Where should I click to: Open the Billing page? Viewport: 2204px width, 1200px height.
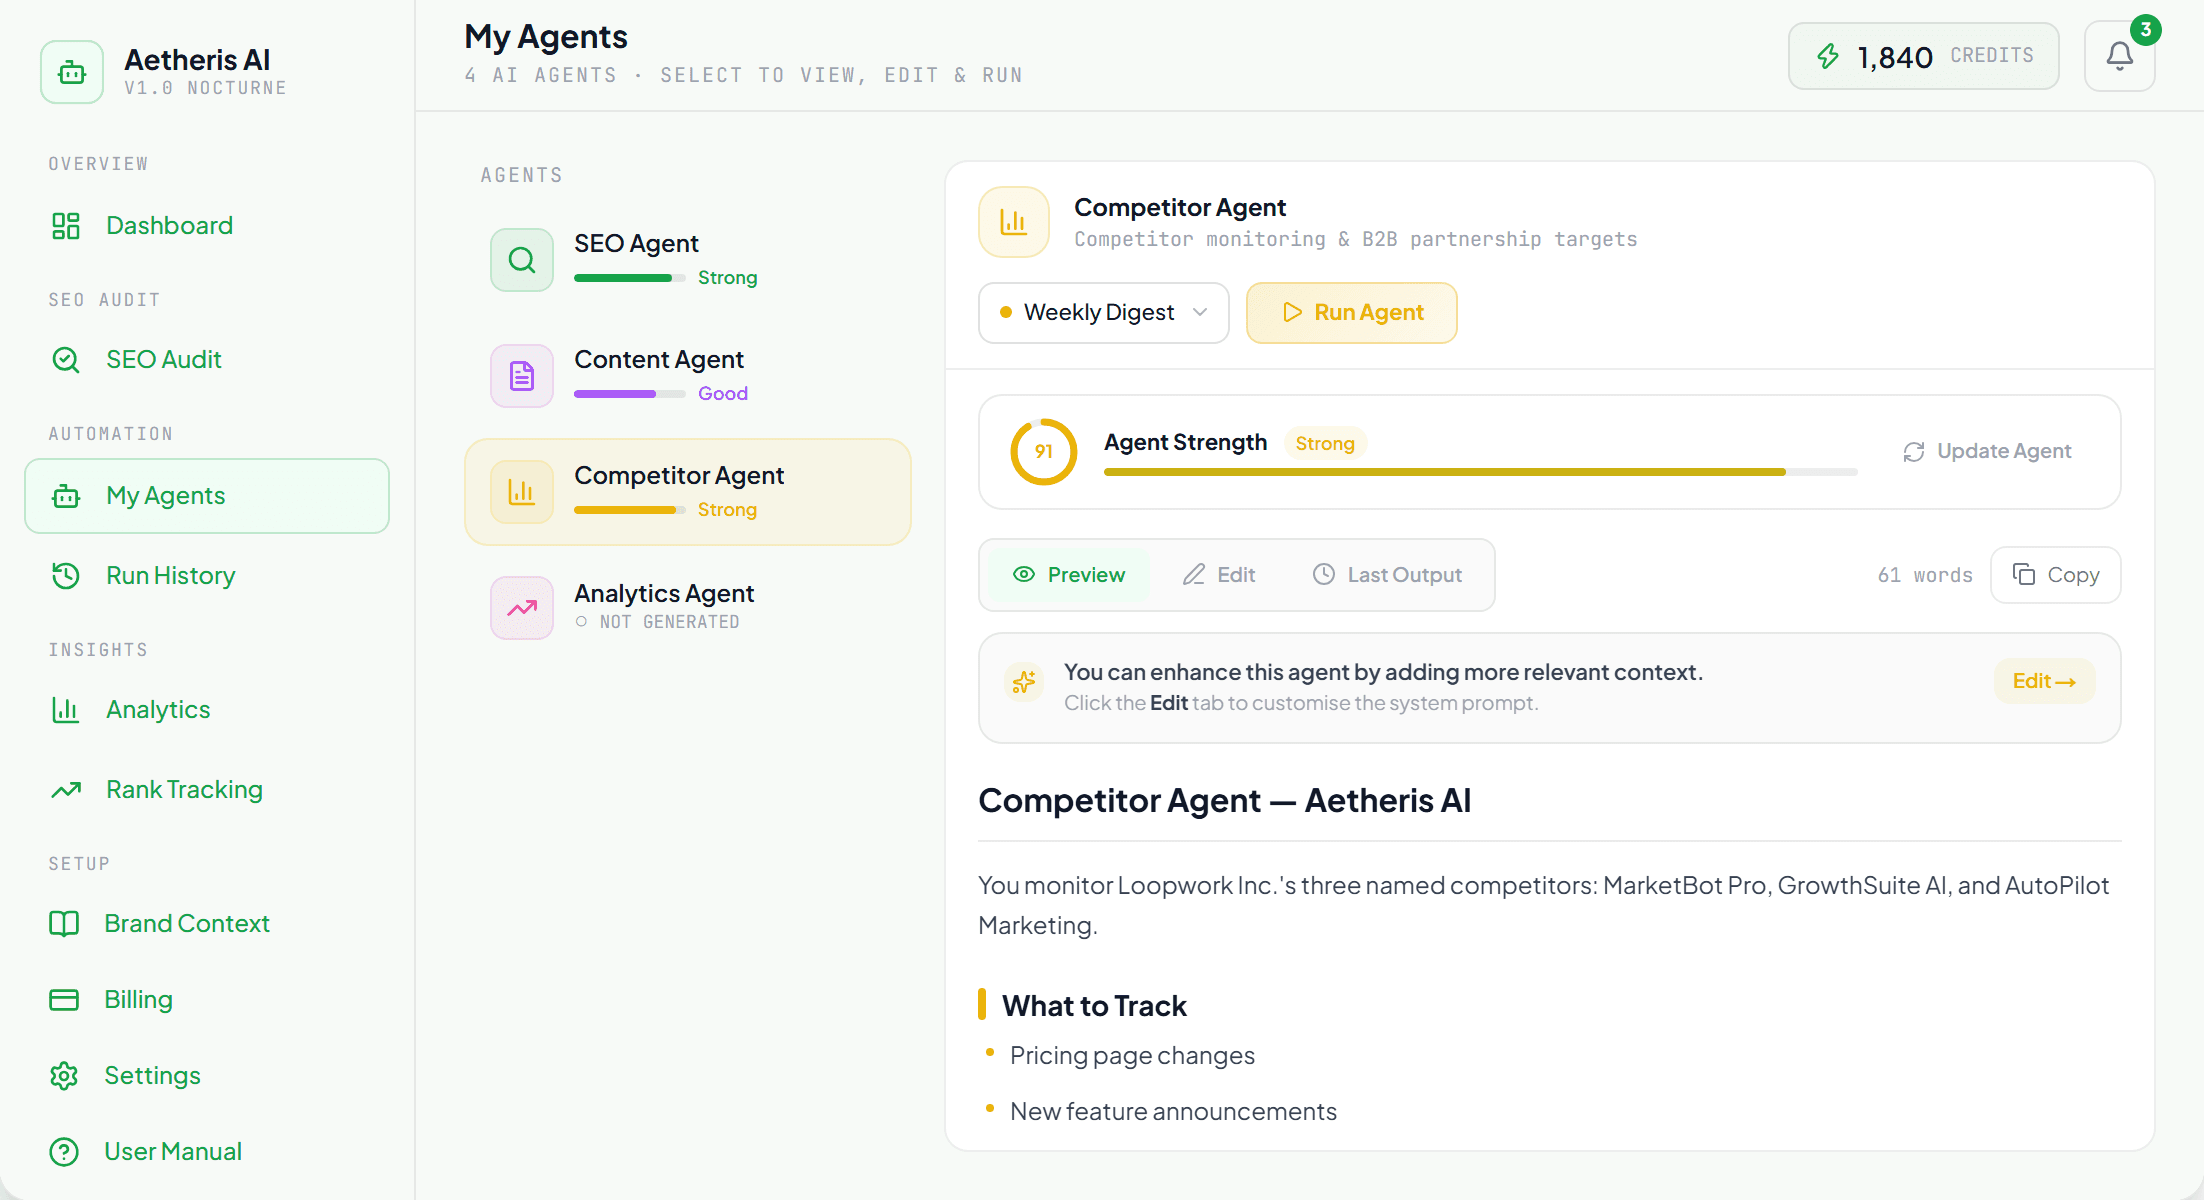coord(206,1000)
